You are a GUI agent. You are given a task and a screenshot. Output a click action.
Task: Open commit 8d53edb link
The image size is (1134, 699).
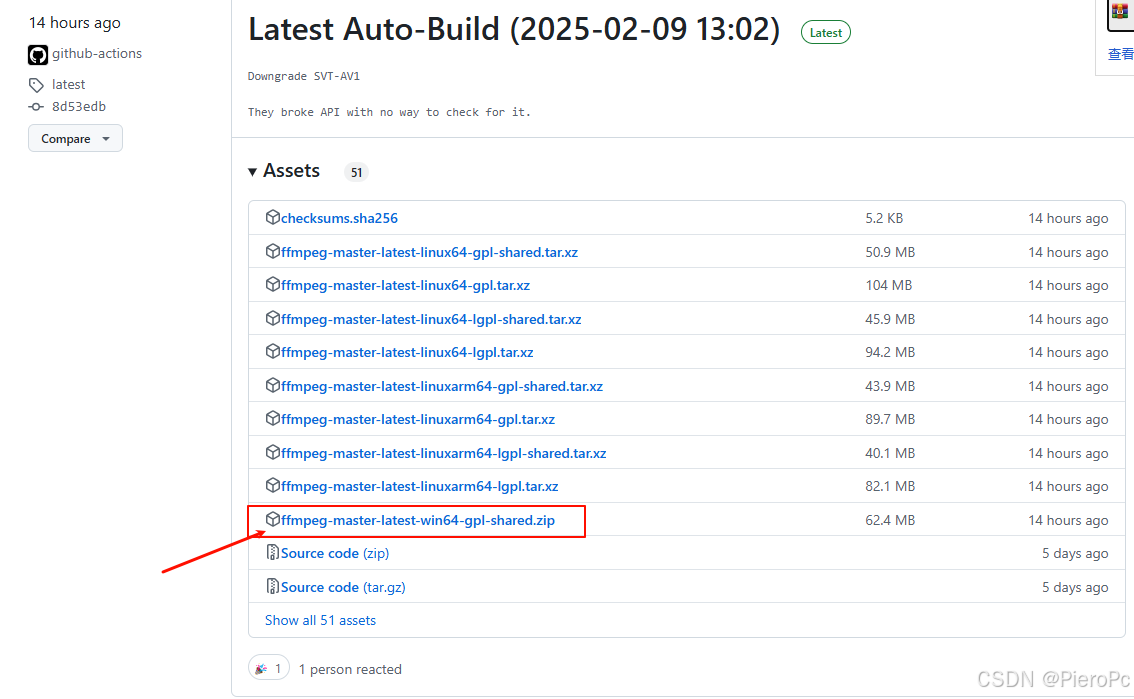point(79,107)
